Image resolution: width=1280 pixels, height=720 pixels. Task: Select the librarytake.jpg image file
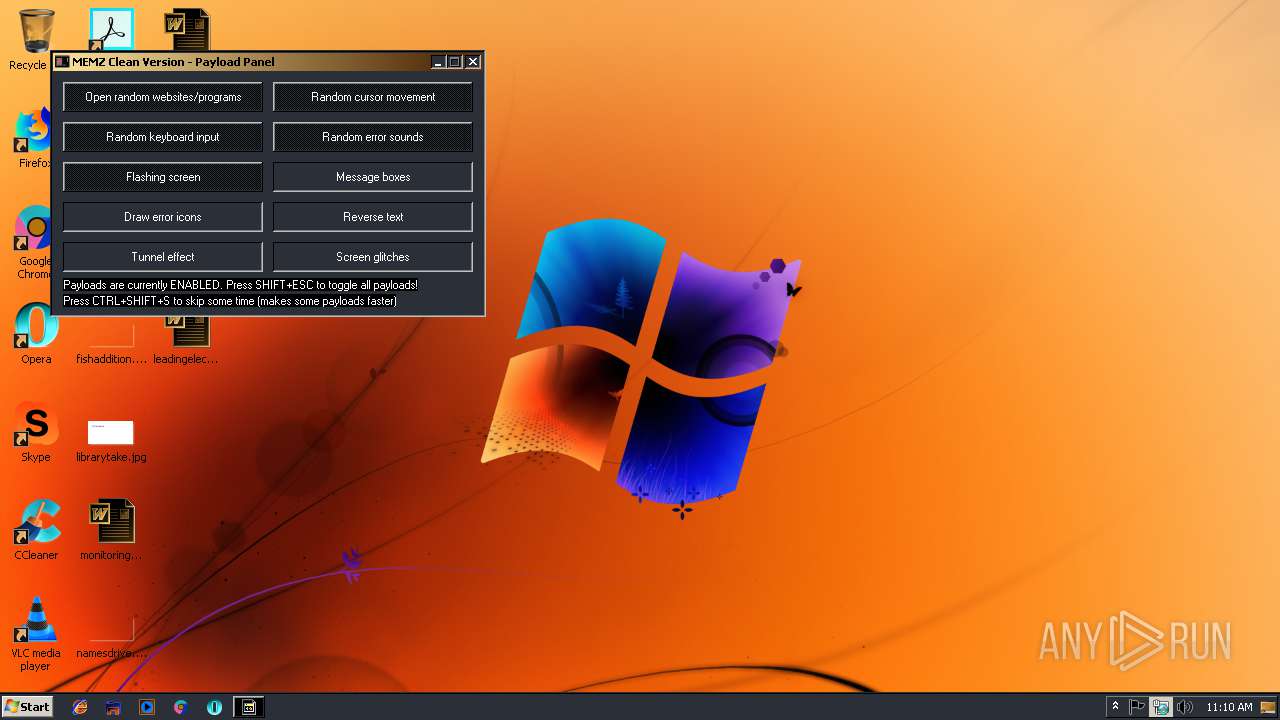(x=111, y=440)
